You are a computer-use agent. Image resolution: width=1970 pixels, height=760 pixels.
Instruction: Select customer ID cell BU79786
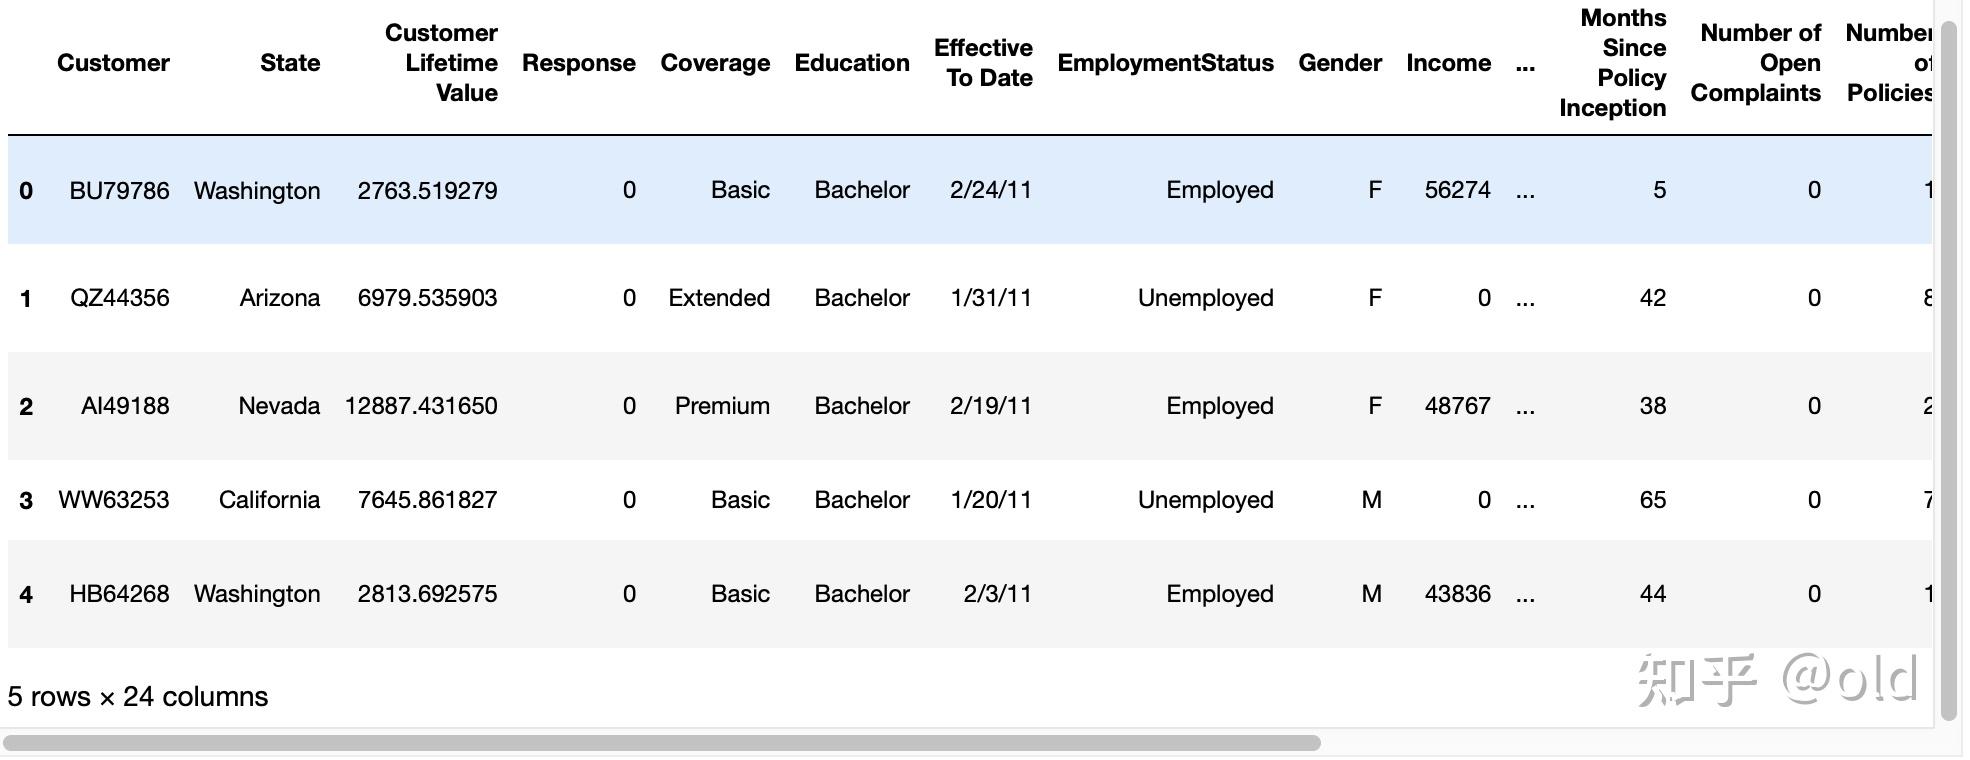(x=119, y=191)
